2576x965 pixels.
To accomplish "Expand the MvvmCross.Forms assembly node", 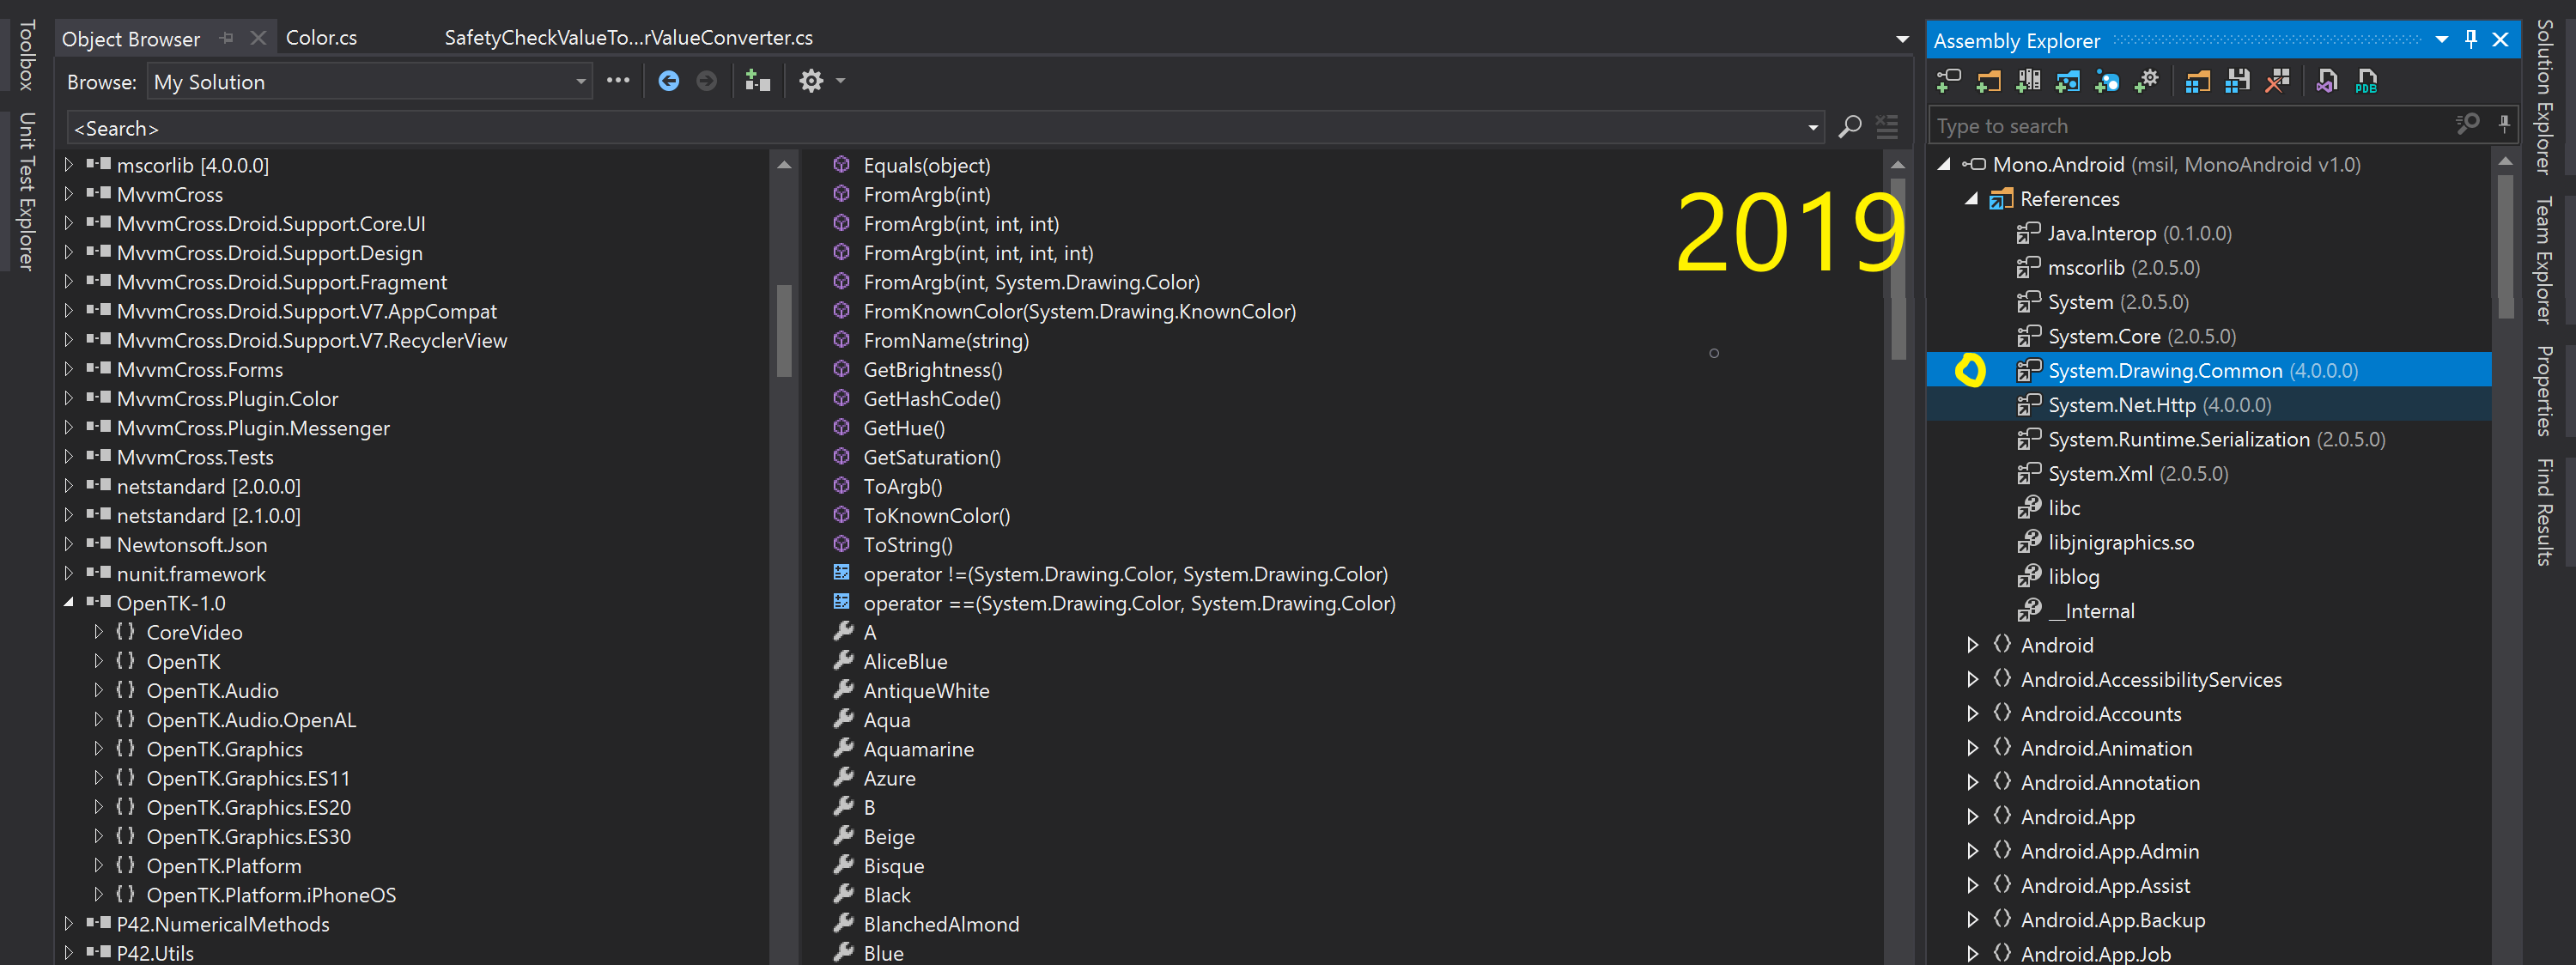I will 68,369.
